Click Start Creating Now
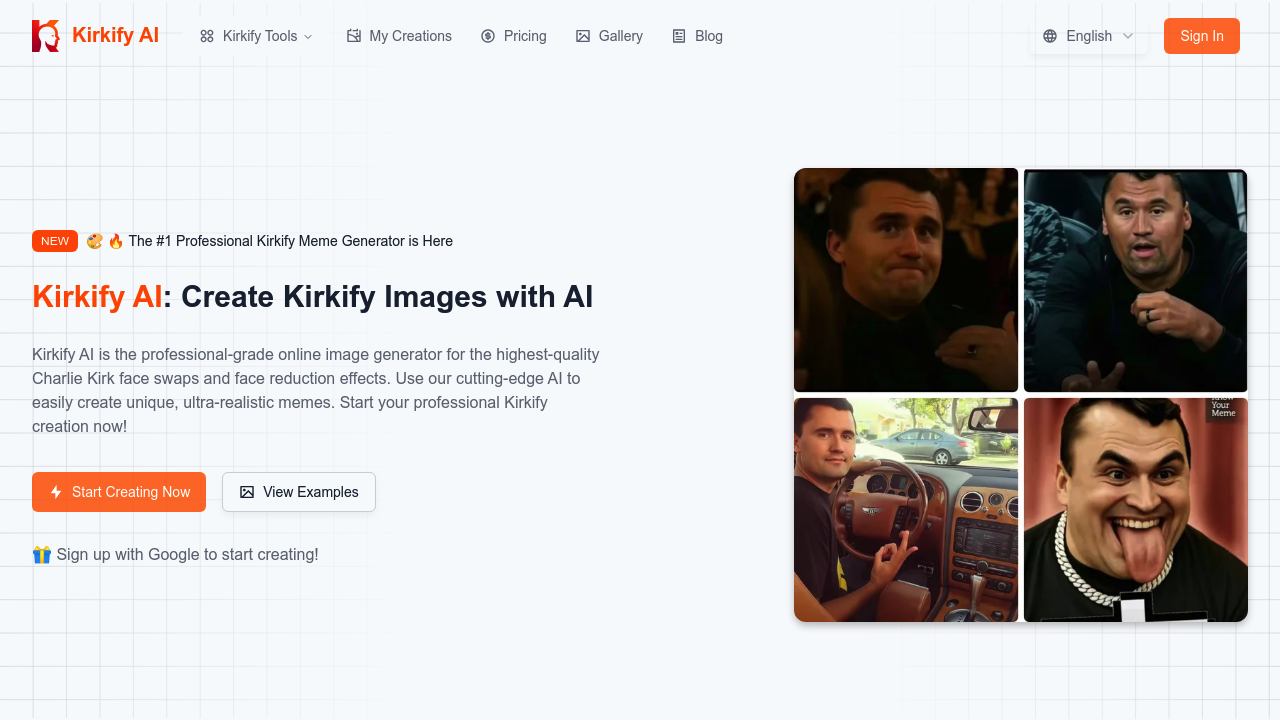 click(x=119, y=491)
